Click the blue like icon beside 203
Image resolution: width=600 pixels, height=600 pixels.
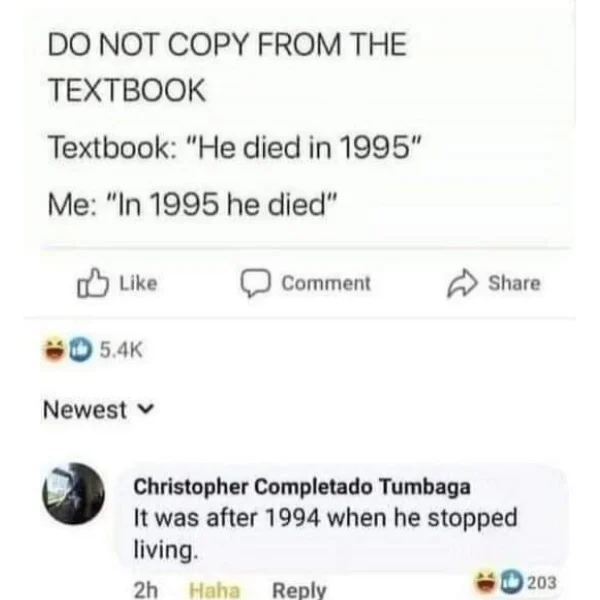coord(512,582)
